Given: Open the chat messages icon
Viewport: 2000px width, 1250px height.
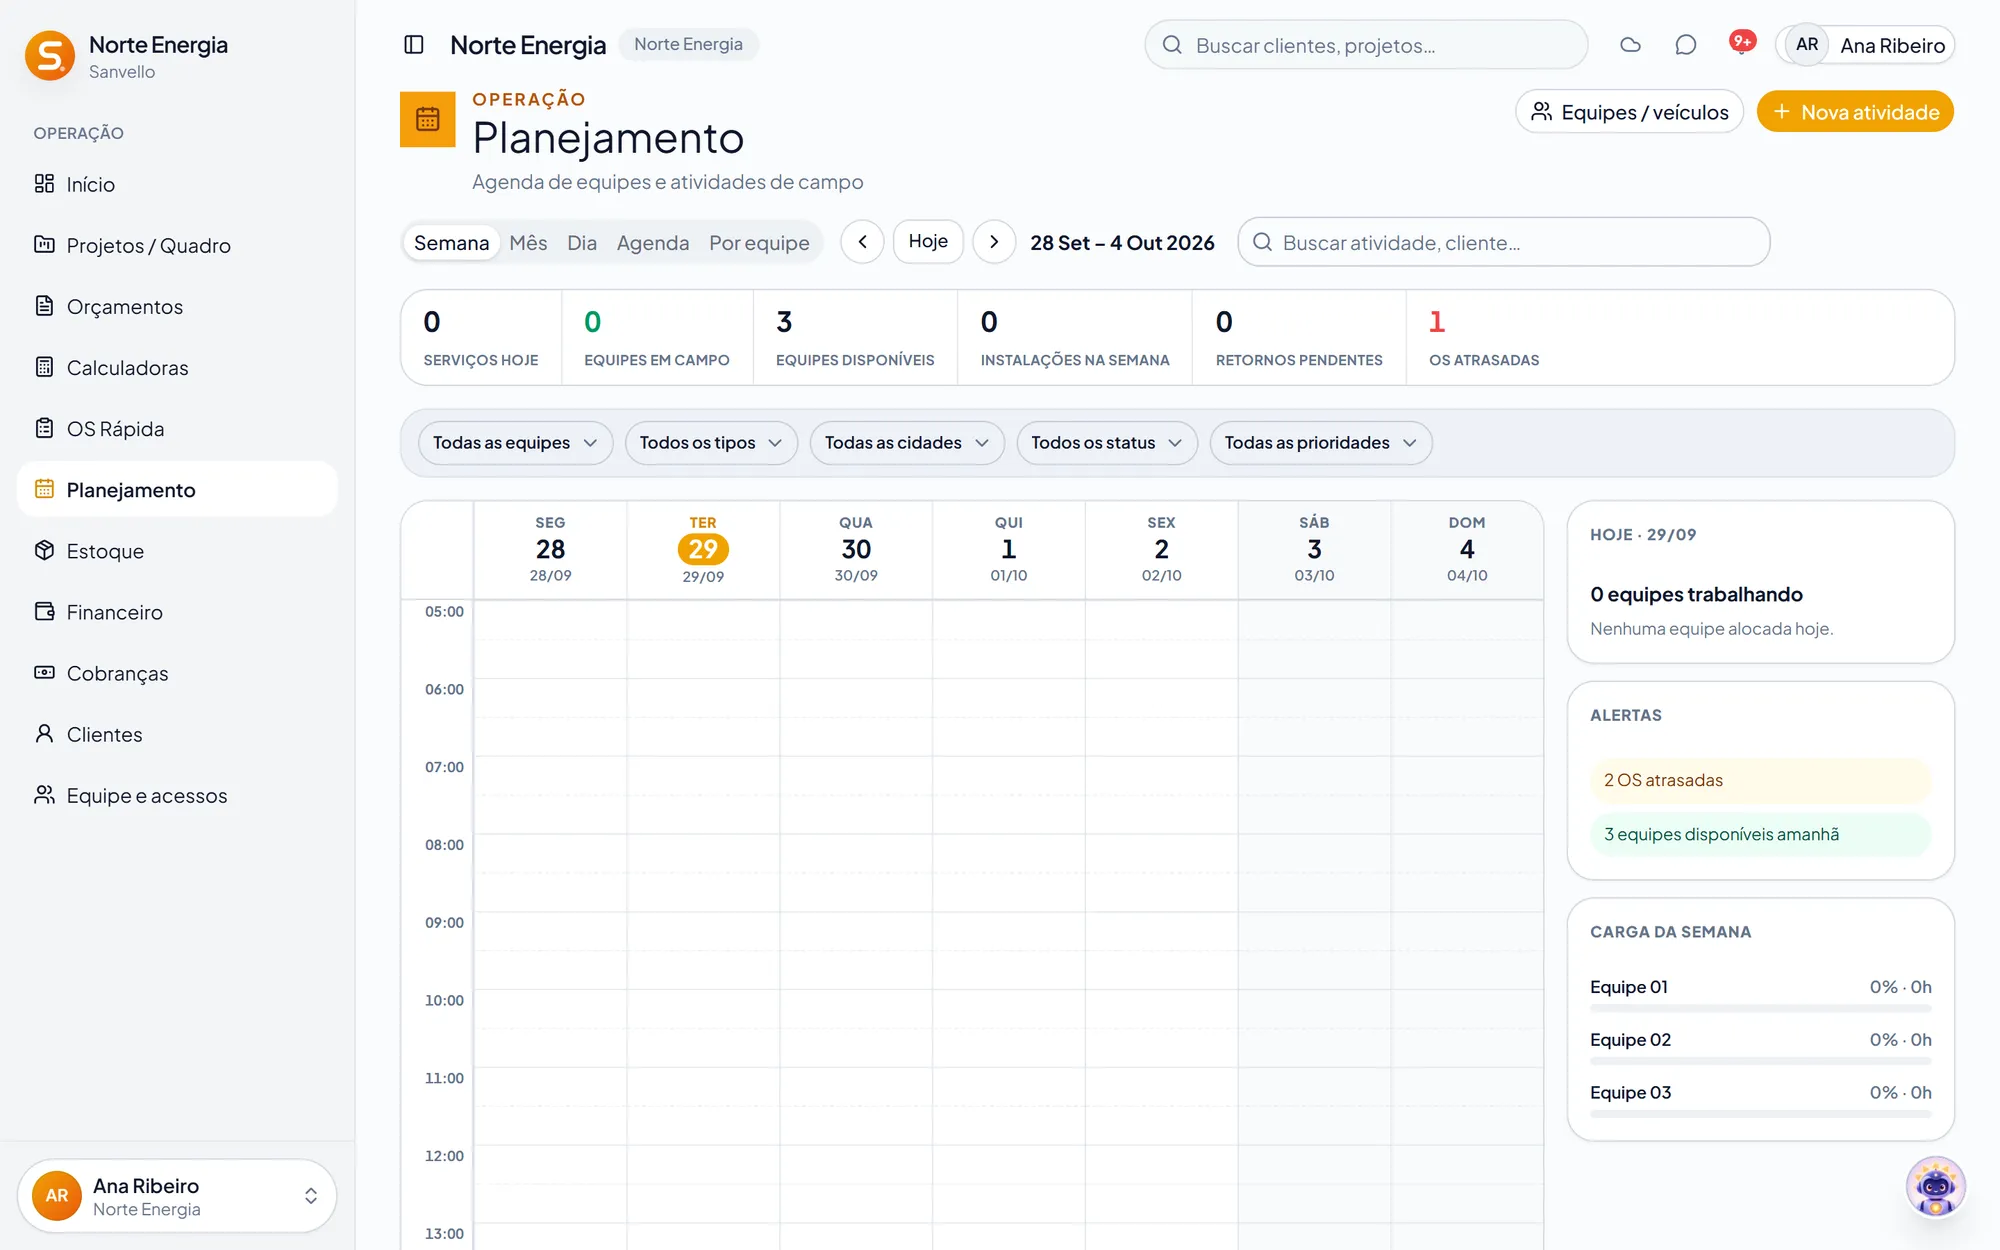Looking at the screenshot, I should click(1686, 45).
